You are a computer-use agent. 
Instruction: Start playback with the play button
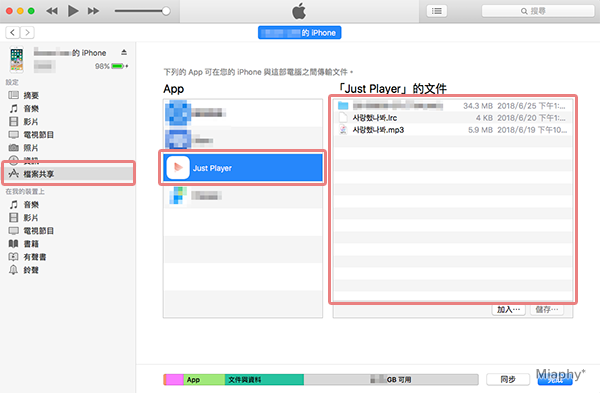tap(73, 11)
